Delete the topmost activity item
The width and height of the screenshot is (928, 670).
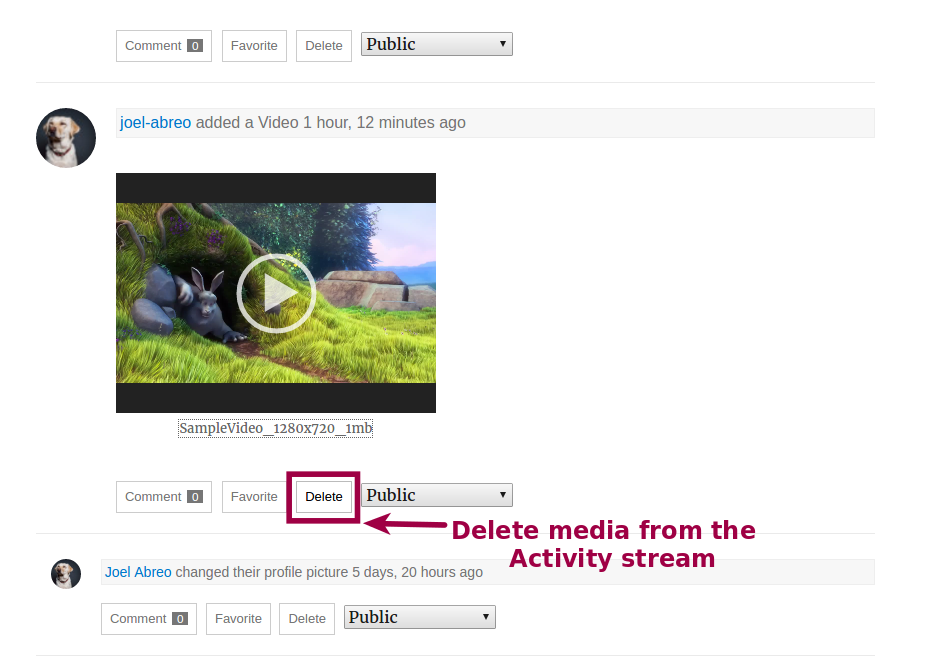(323, 46)
